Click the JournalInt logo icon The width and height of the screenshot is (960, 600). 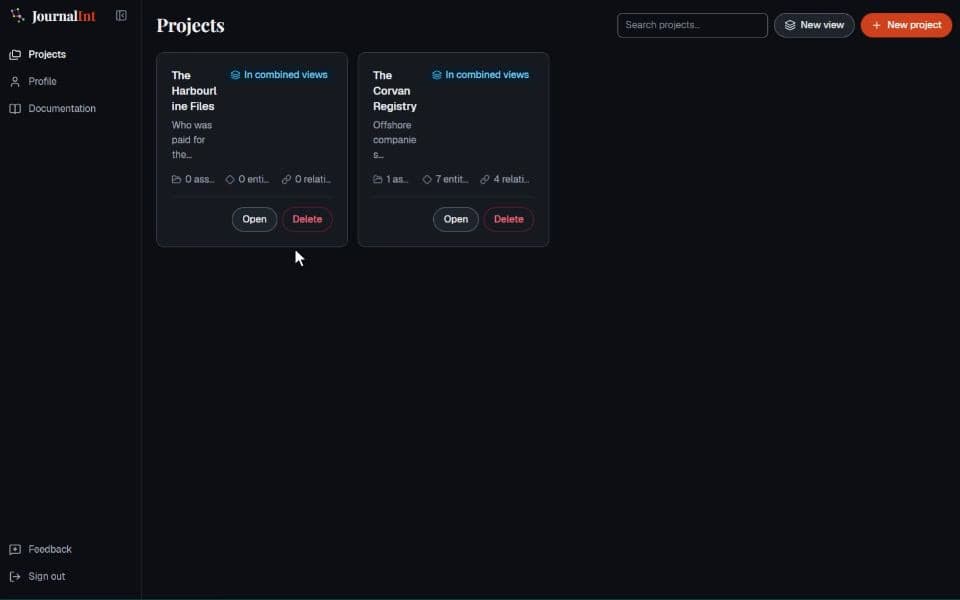(18, 15)
